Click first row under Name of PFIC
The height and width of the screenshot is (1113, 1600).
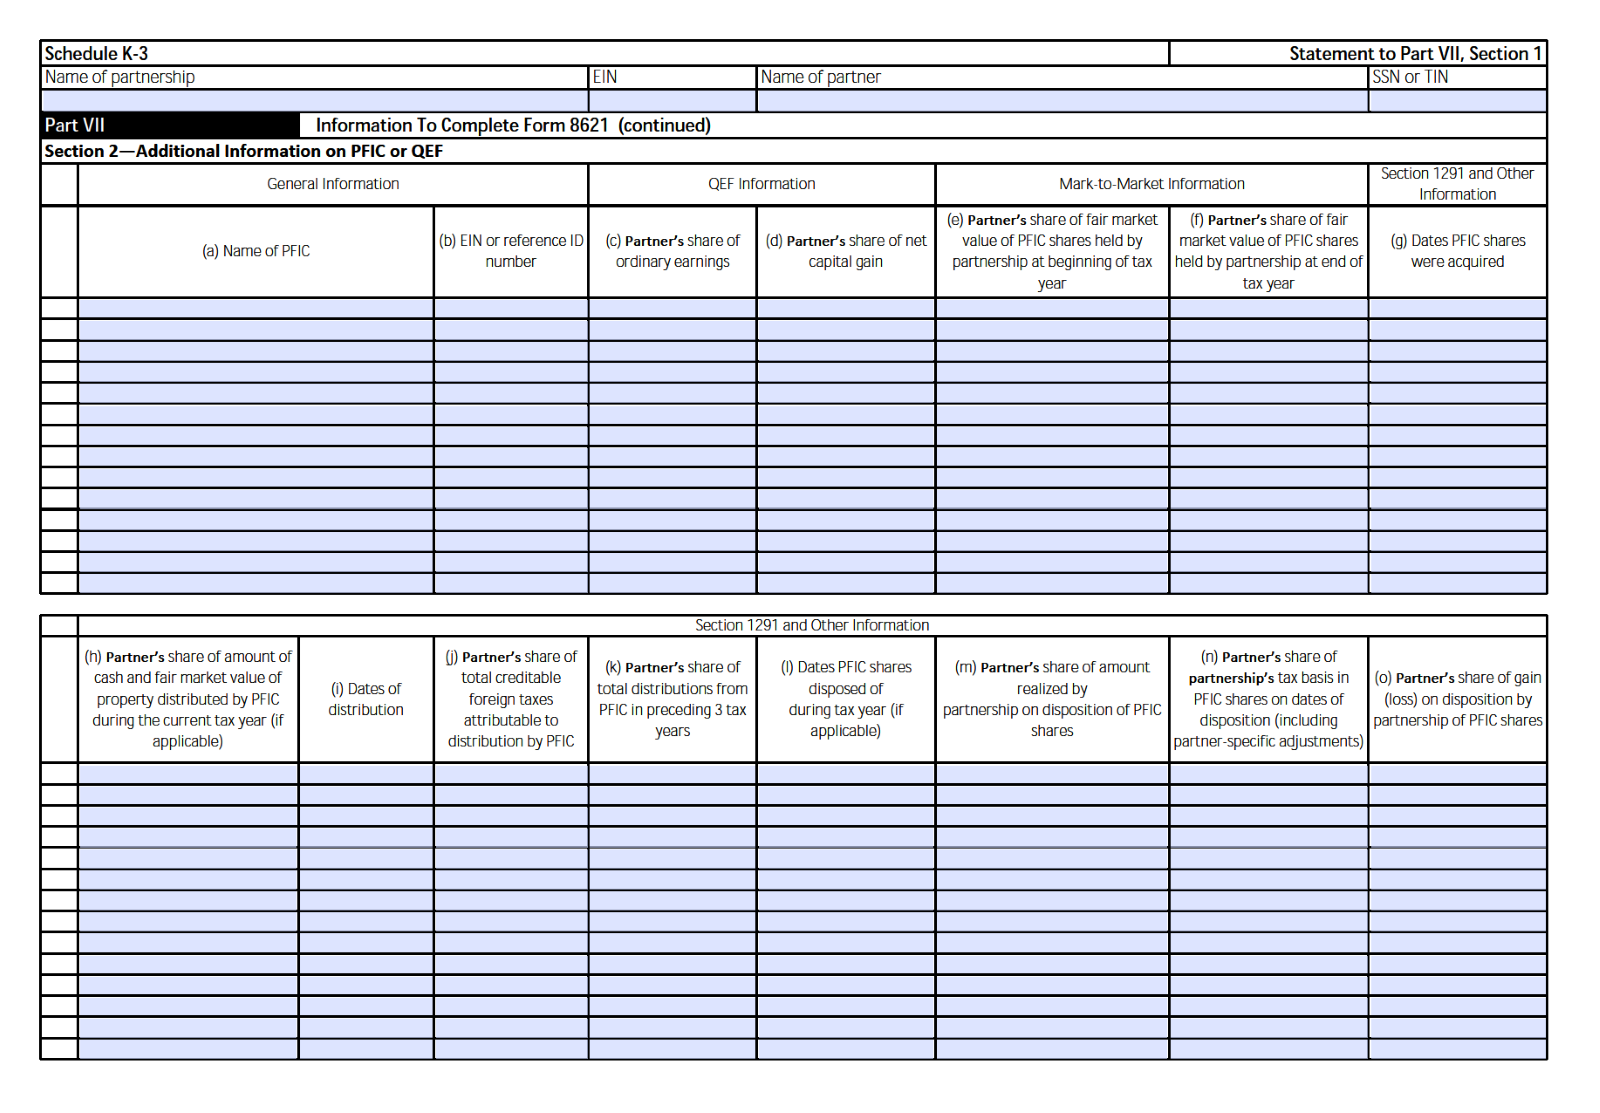tap(256, 308)
